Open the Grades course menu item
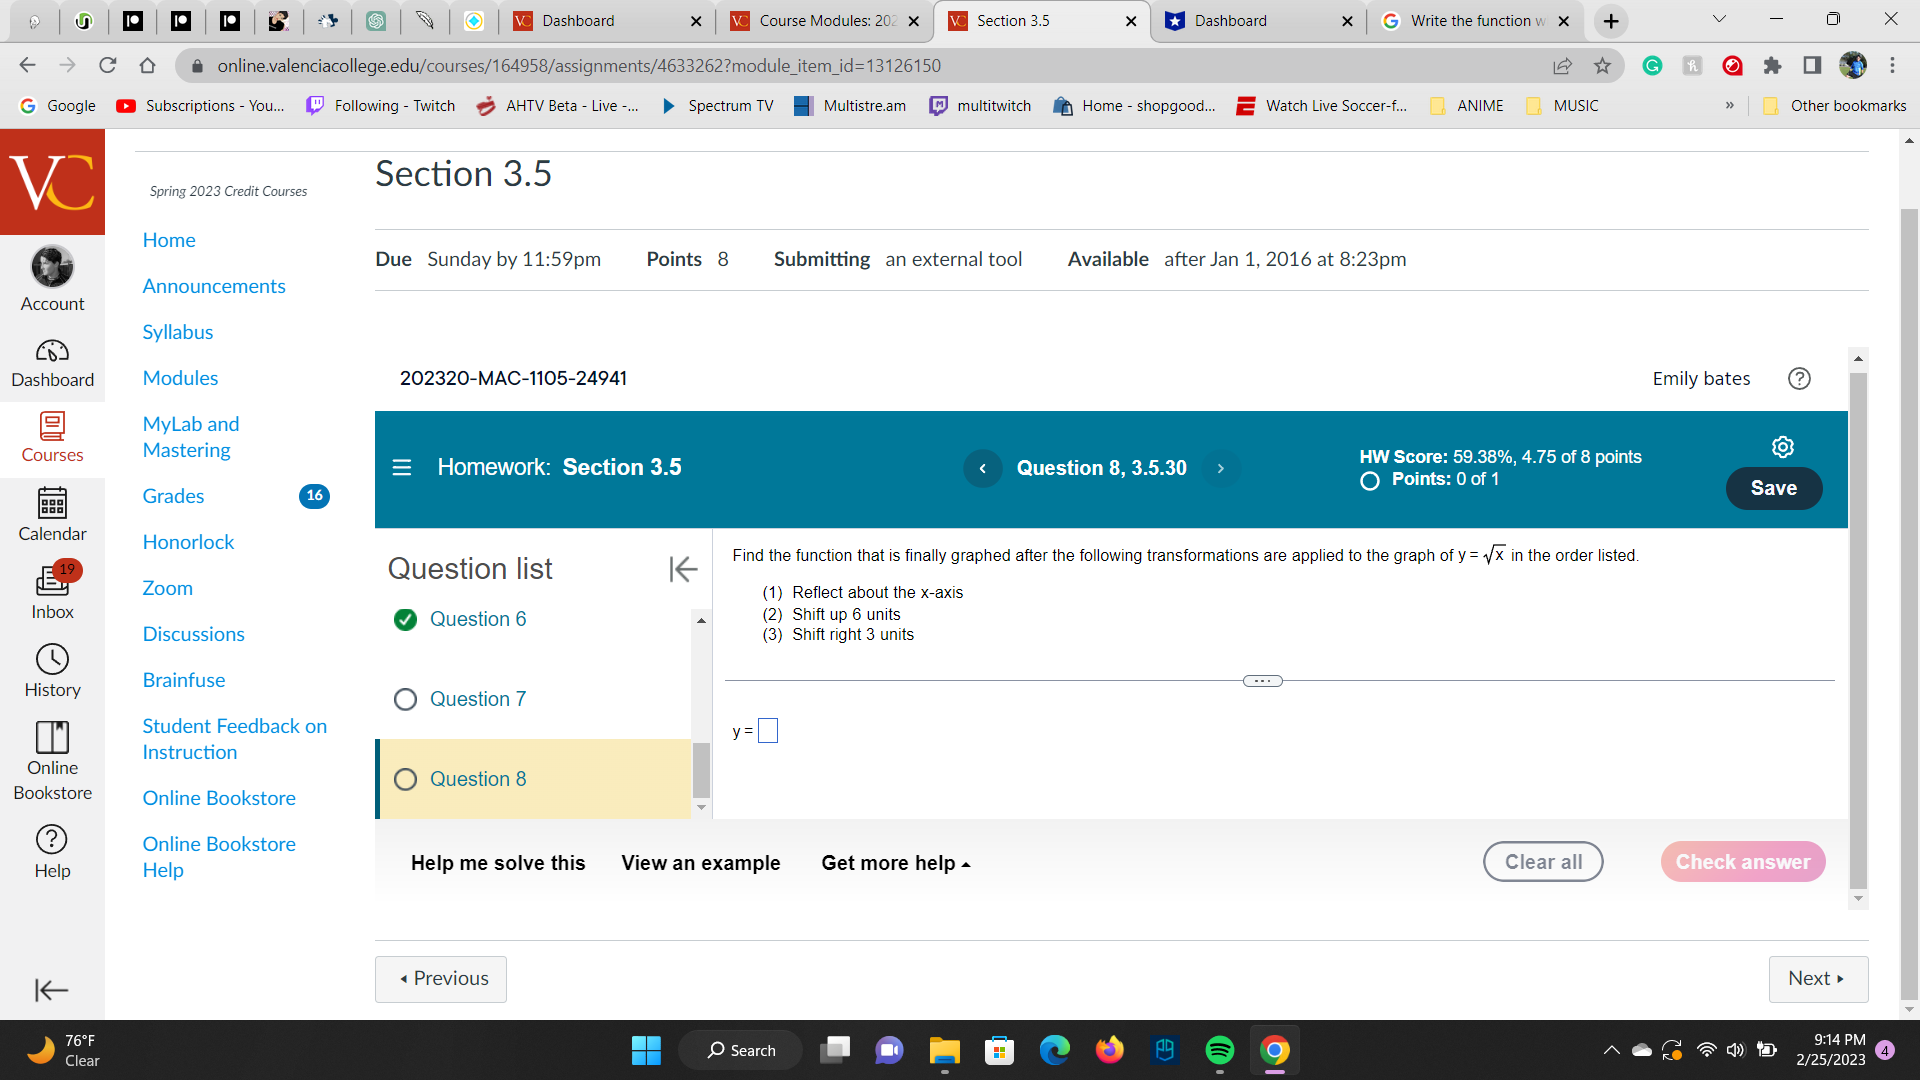 172,495
